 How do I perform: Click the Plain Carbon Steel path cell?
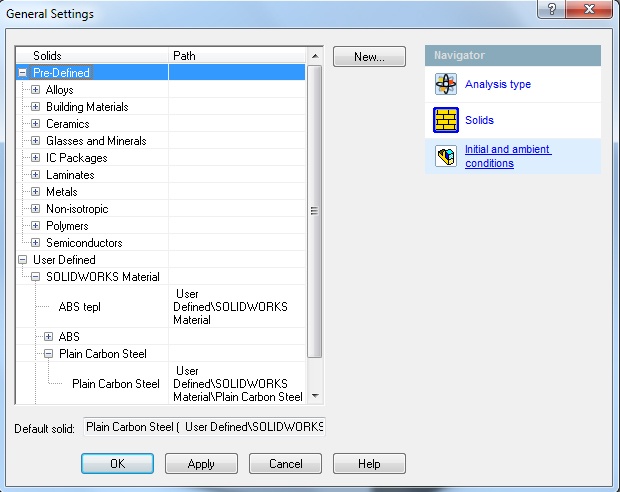tap(237, 384)
